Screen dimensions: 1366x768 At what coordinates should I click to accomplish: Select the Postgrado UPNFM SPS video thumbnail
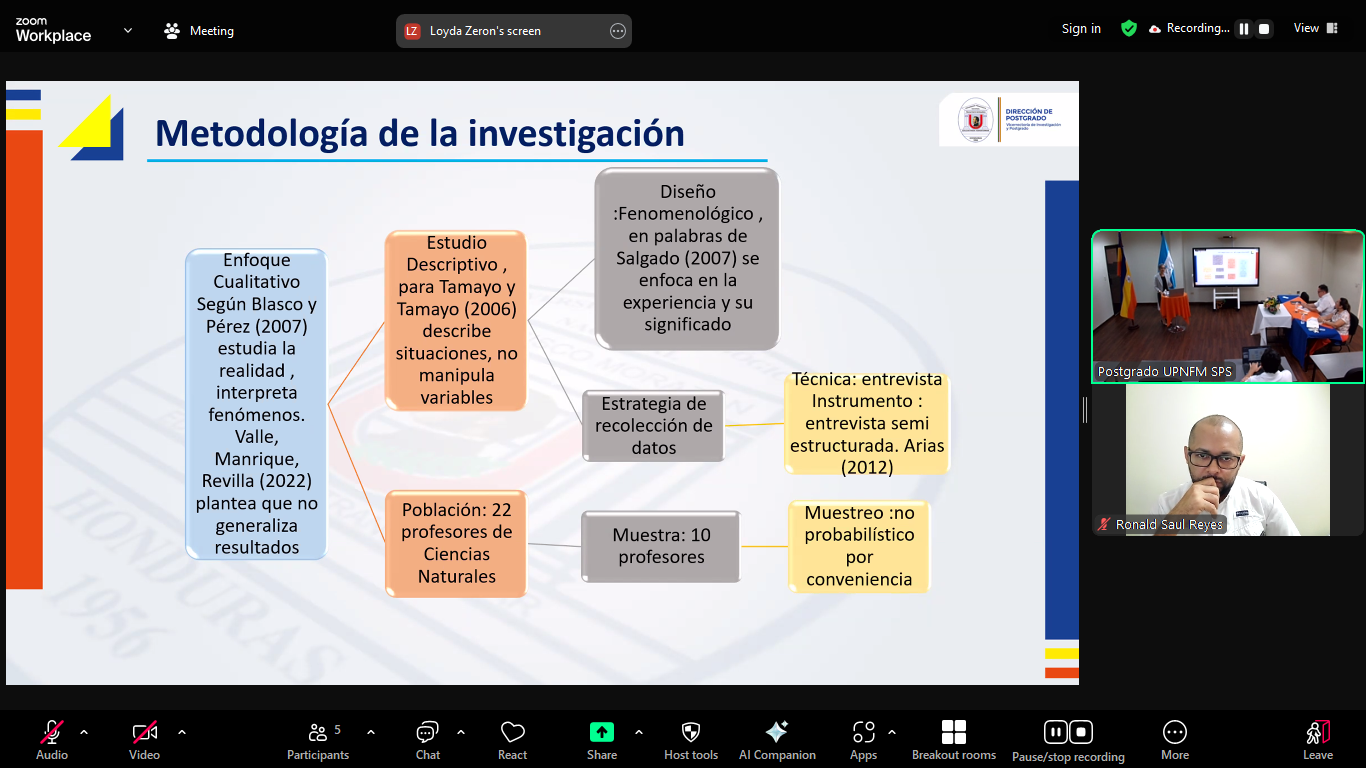pos(1228,307)
